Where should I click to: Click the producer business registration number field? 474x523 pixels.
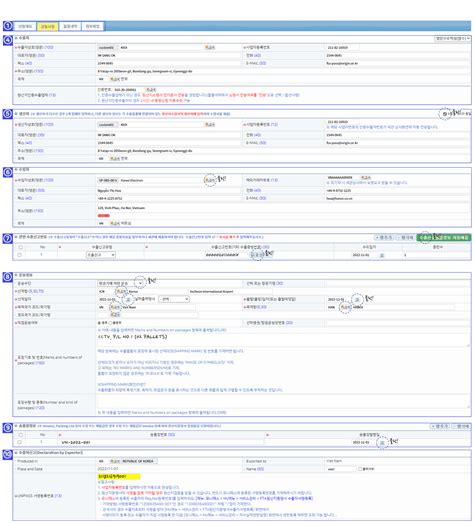pos(343,122)
